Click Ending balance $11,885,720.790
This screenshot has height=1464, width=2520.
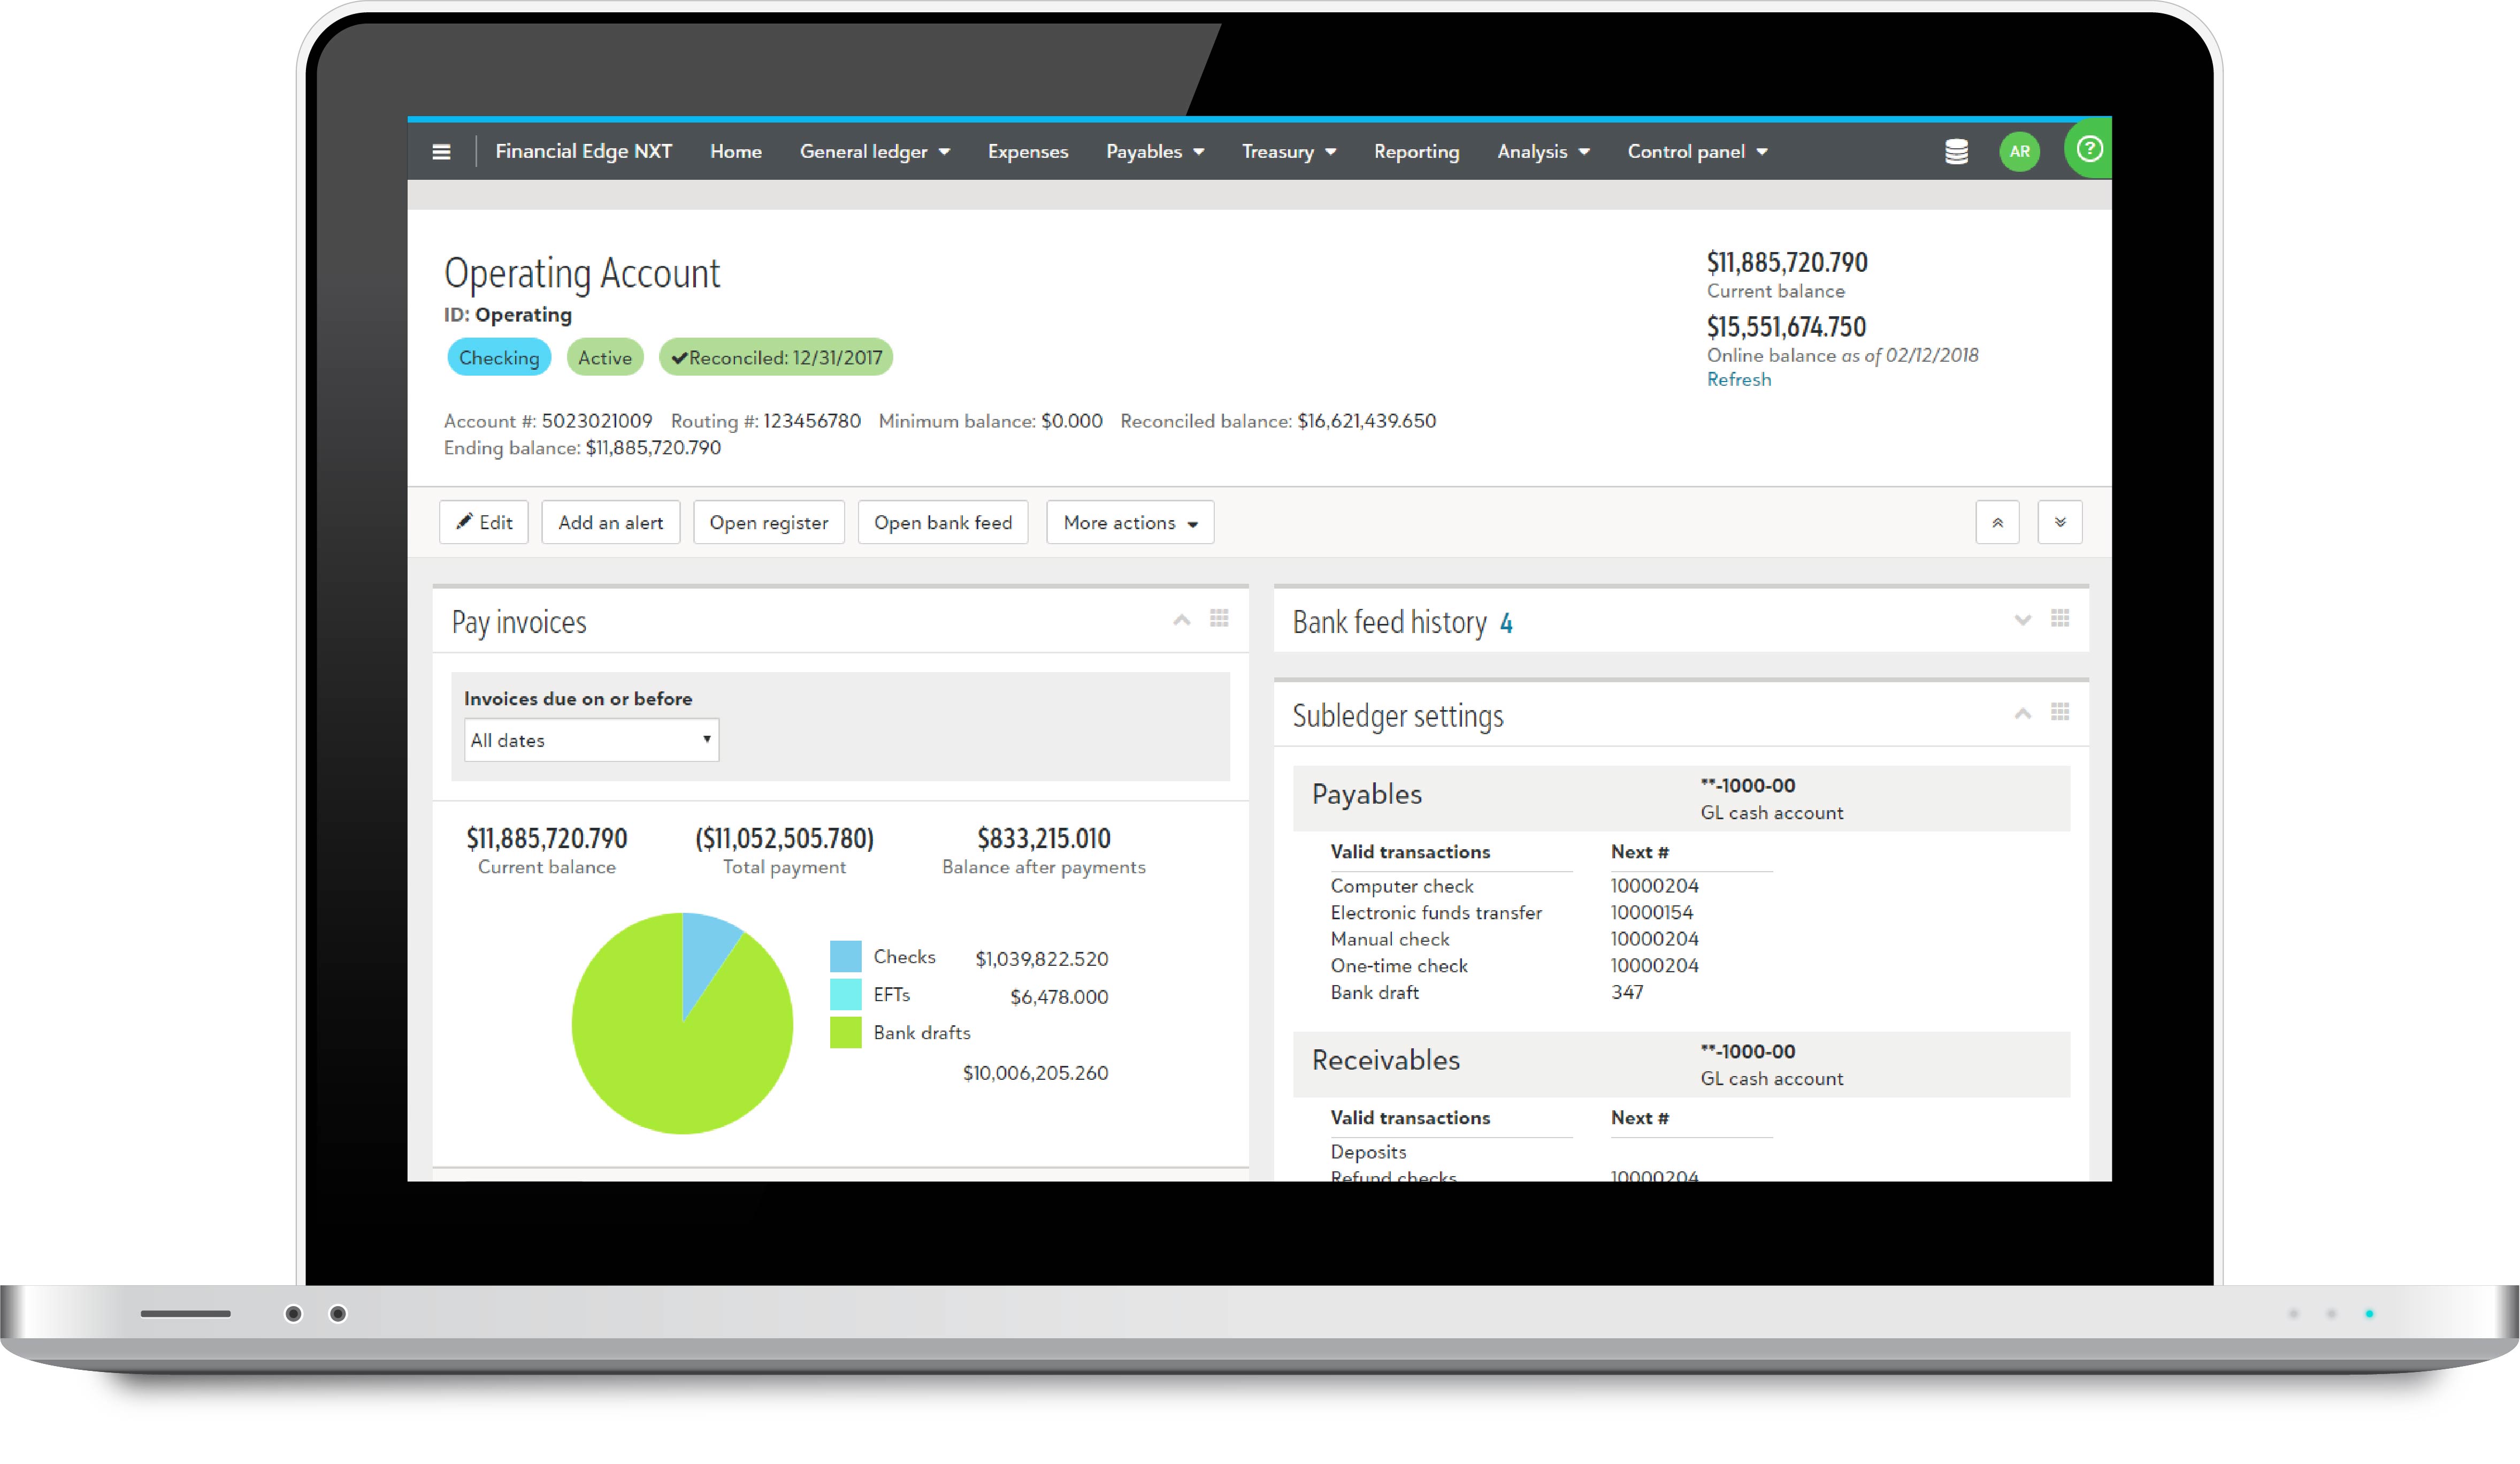[x=653, y=448]
